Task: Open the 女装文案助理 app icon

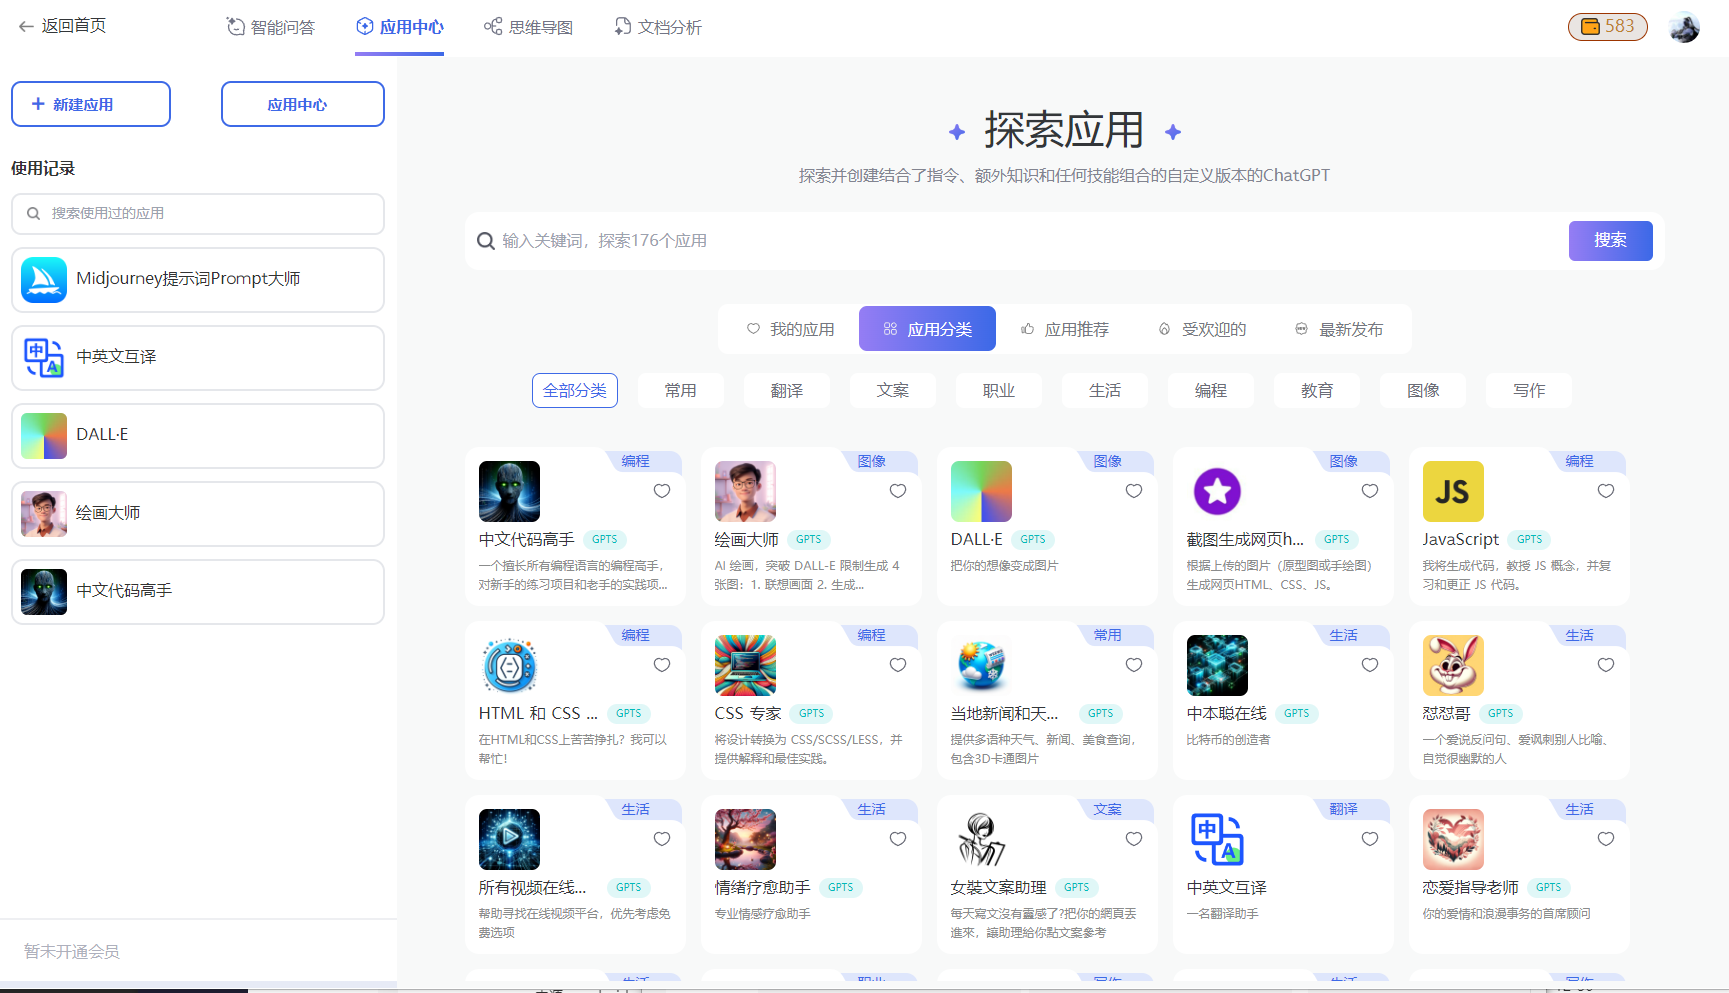Action: [x=981, y=839]
